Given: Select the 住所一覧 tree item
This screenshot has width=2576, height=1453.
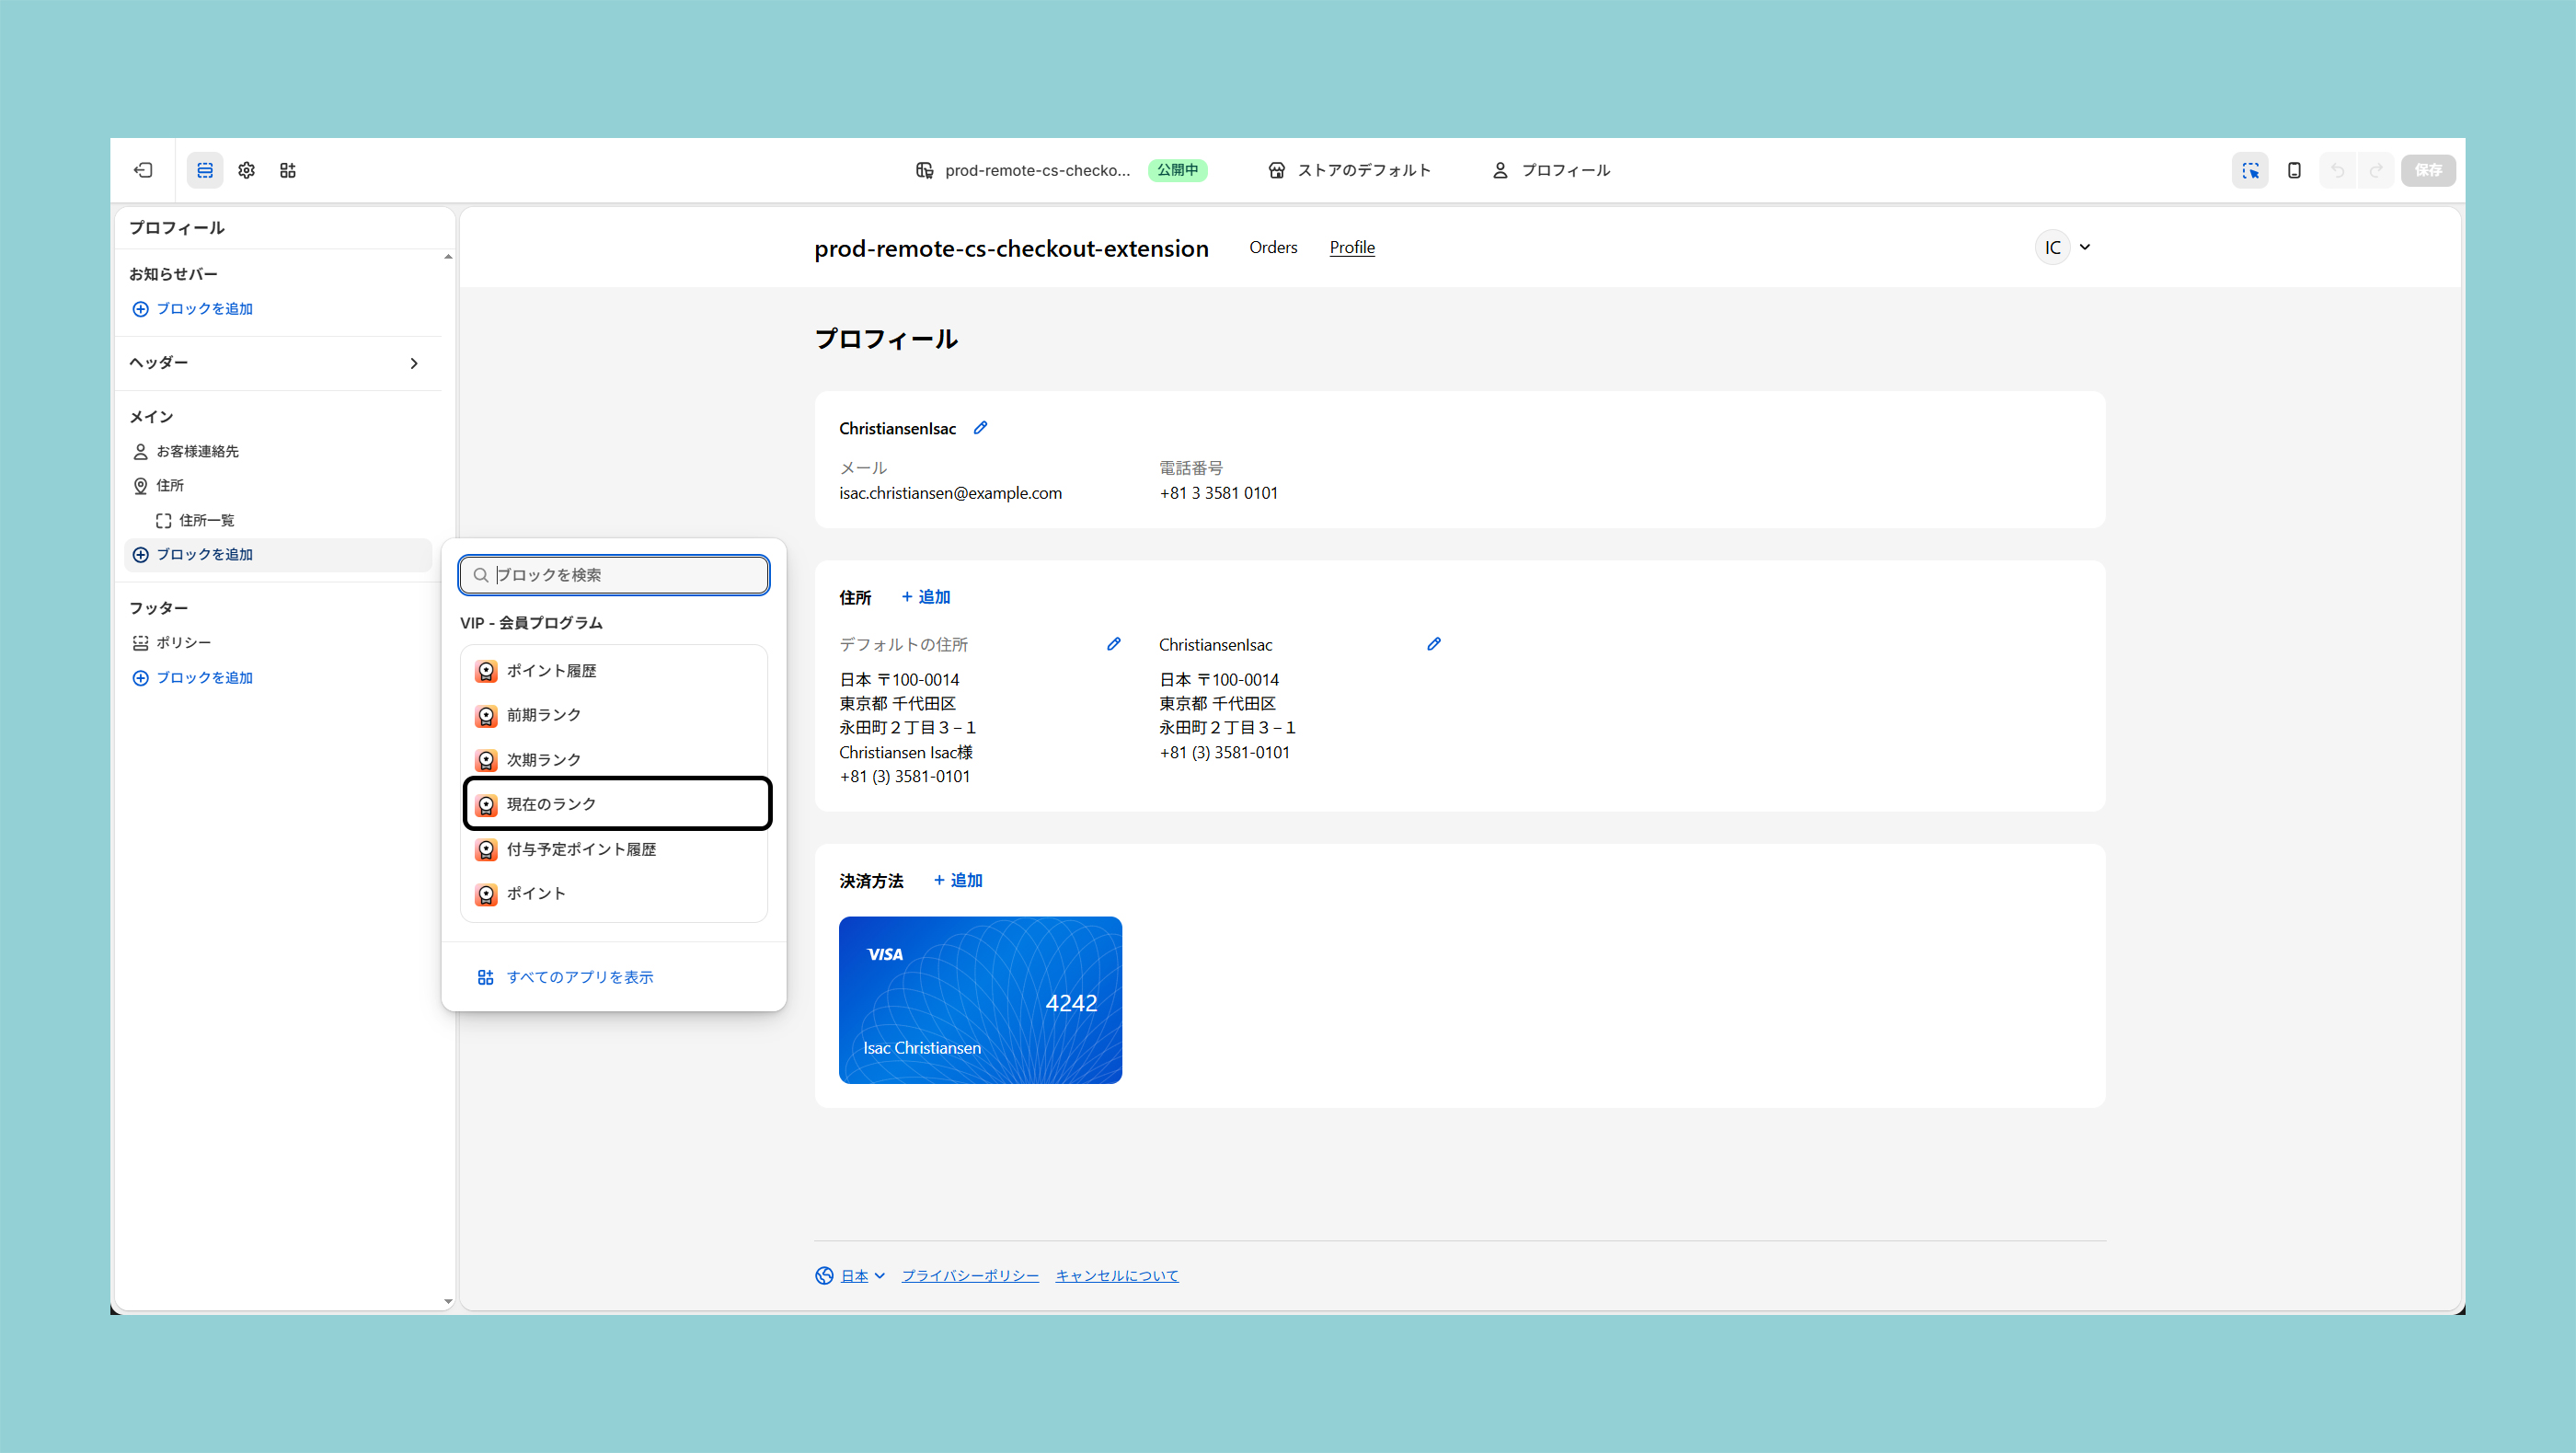Looking at the screenshot, I should click(x=207, y=520).
